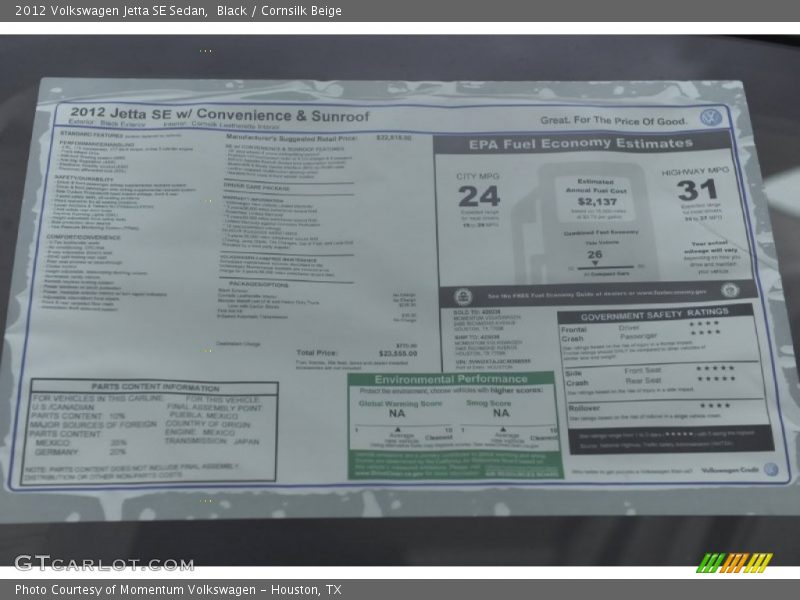Viewport: 800px width, 600px height.
Task: Click the 'GERMANY' parts content row
Action: (x=79, y=452)
